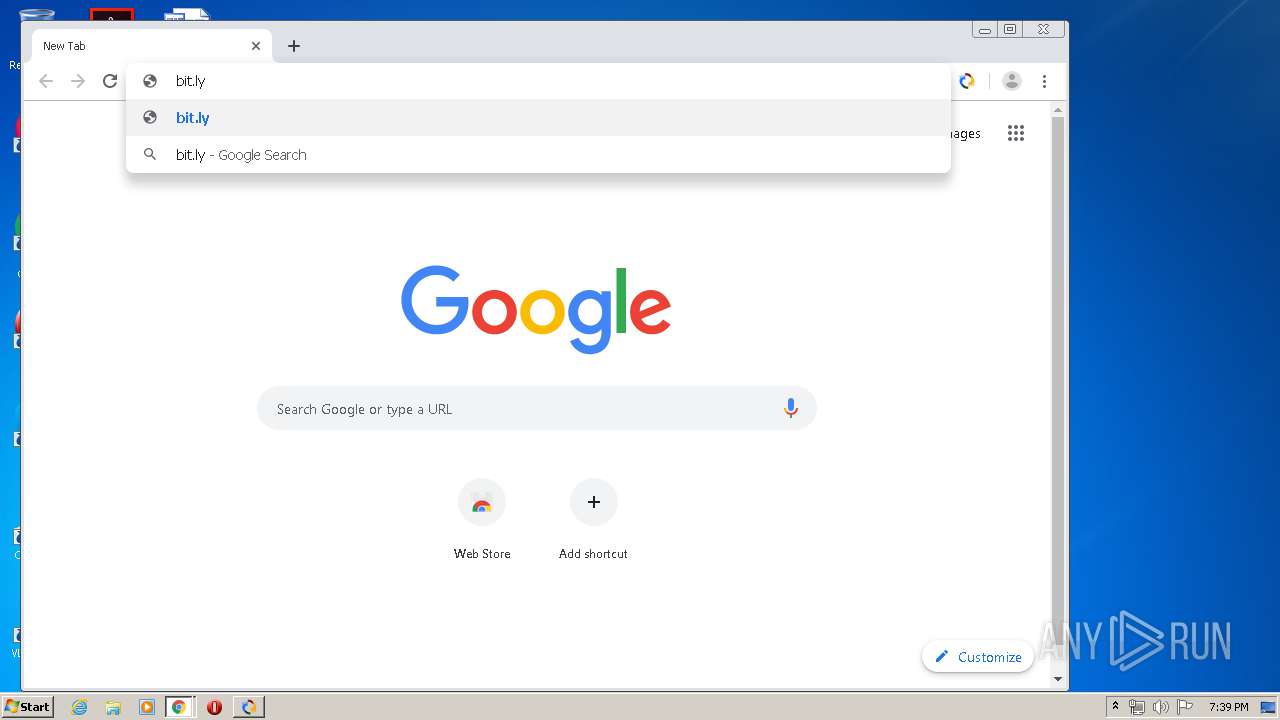This screenshot has height=720, width=1280.
Task: Click the volume speaker tray icon
Action: pos(1160,707)
